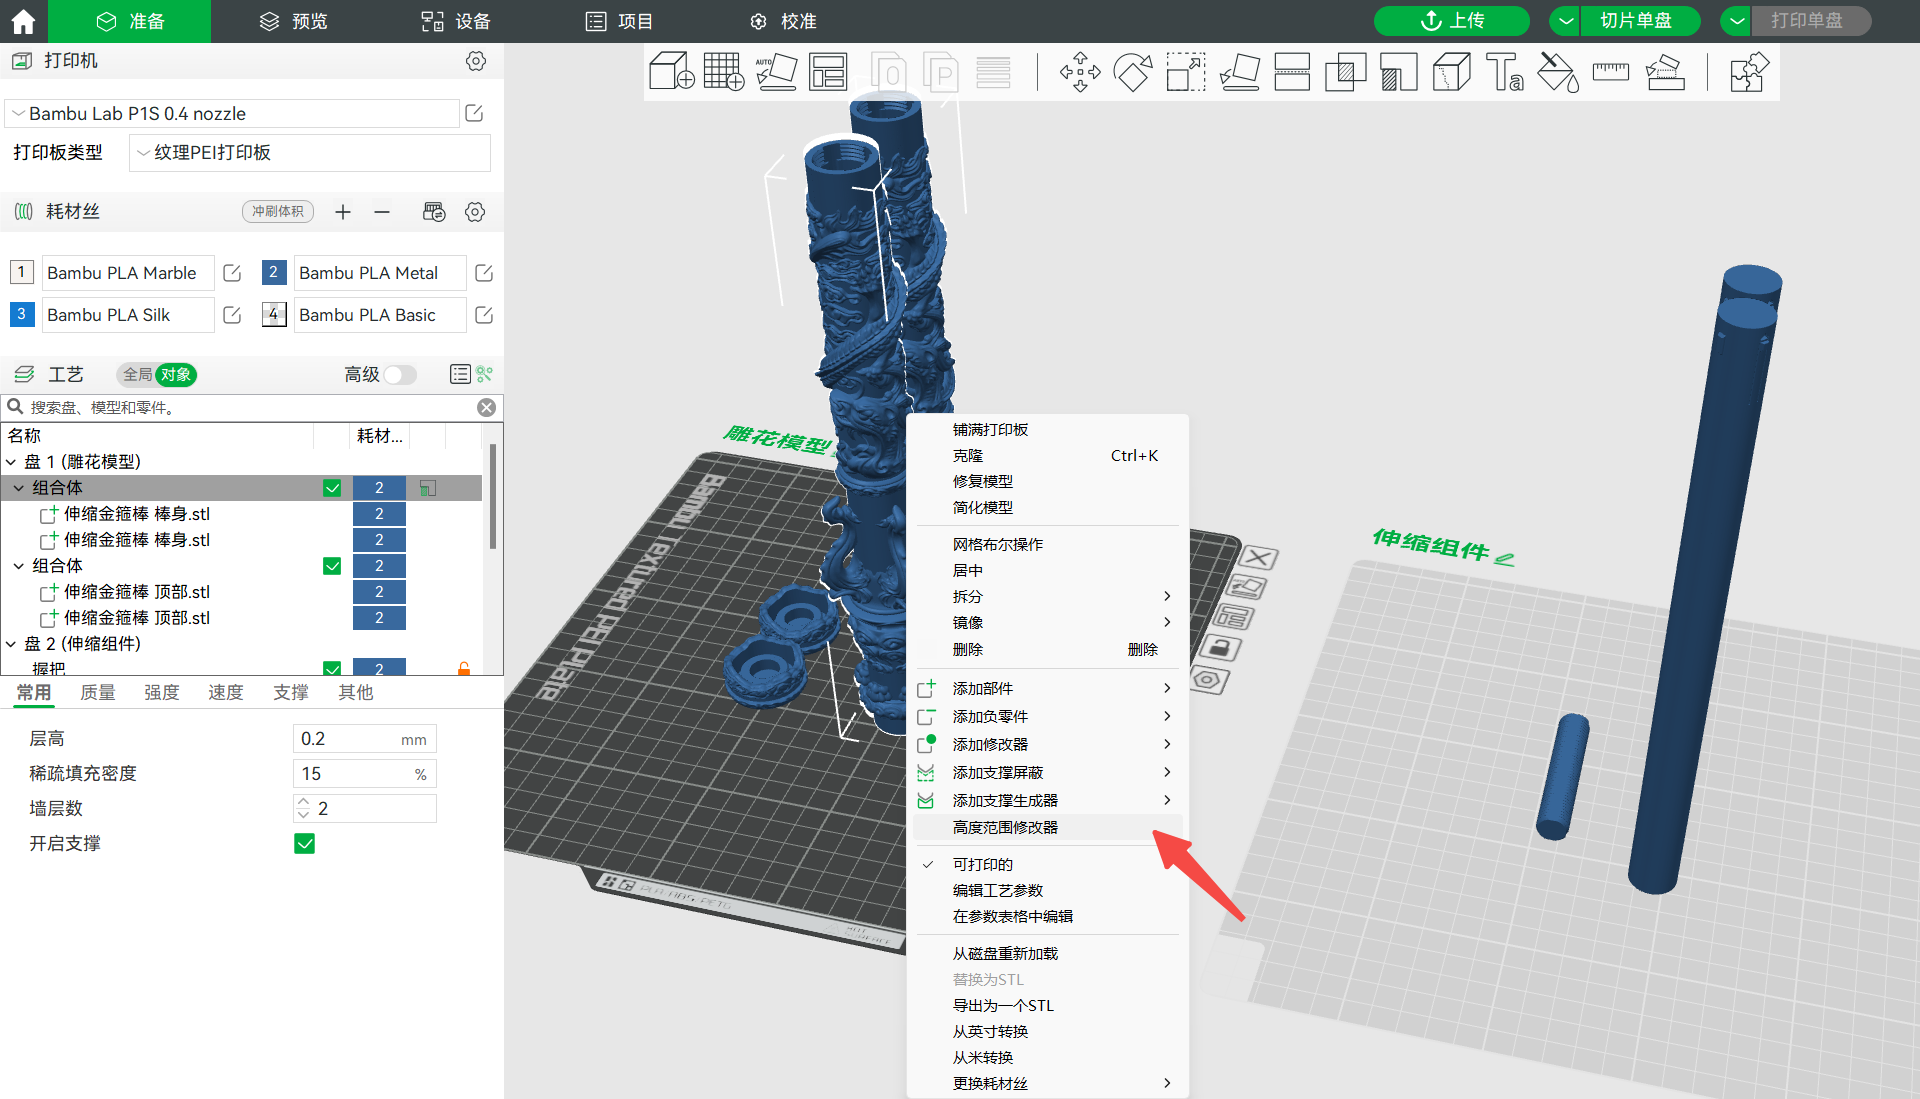Screen dimensions: 1920x1099
Task: Open filament settings gear icon
Action: [x=475, y=211]
